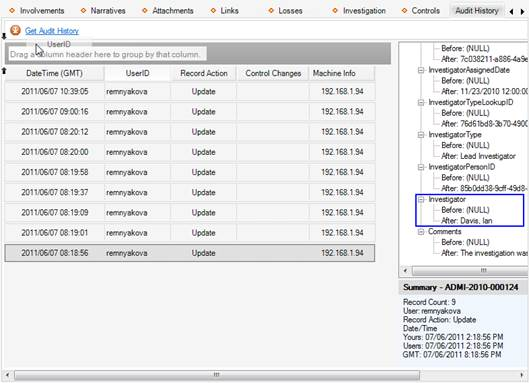
Task: Click the 192.168.1.94 cell in the 10:39:05 row
Action: [342, 91]
